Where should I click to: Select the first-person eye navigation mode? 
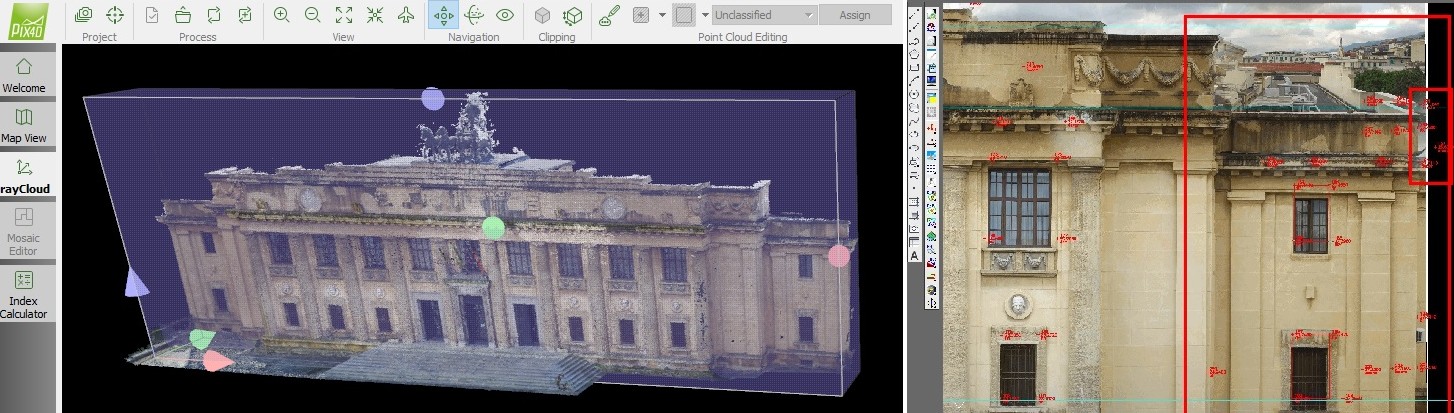pos(505,15)
